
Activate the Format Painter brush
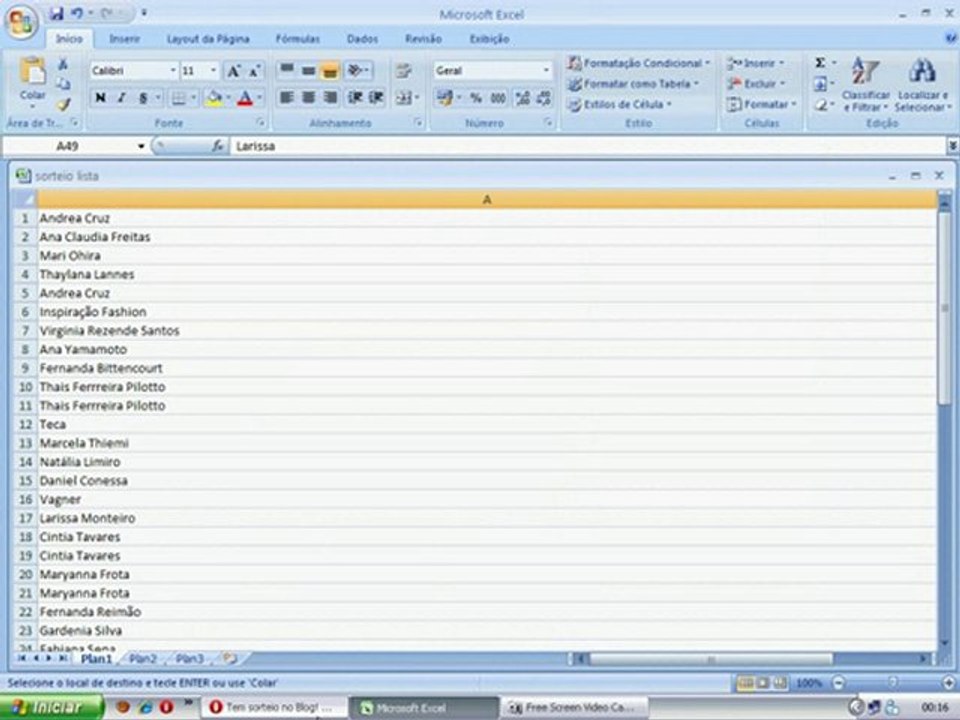63,104
